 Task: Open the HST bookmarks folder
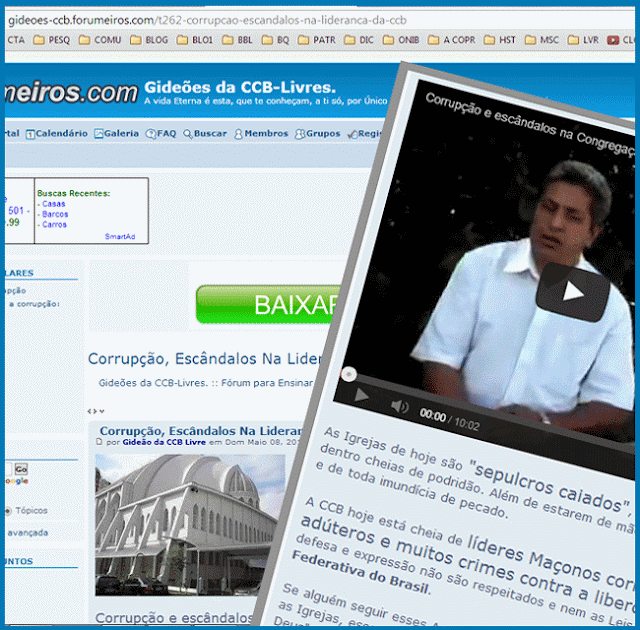tap(500, 40)
